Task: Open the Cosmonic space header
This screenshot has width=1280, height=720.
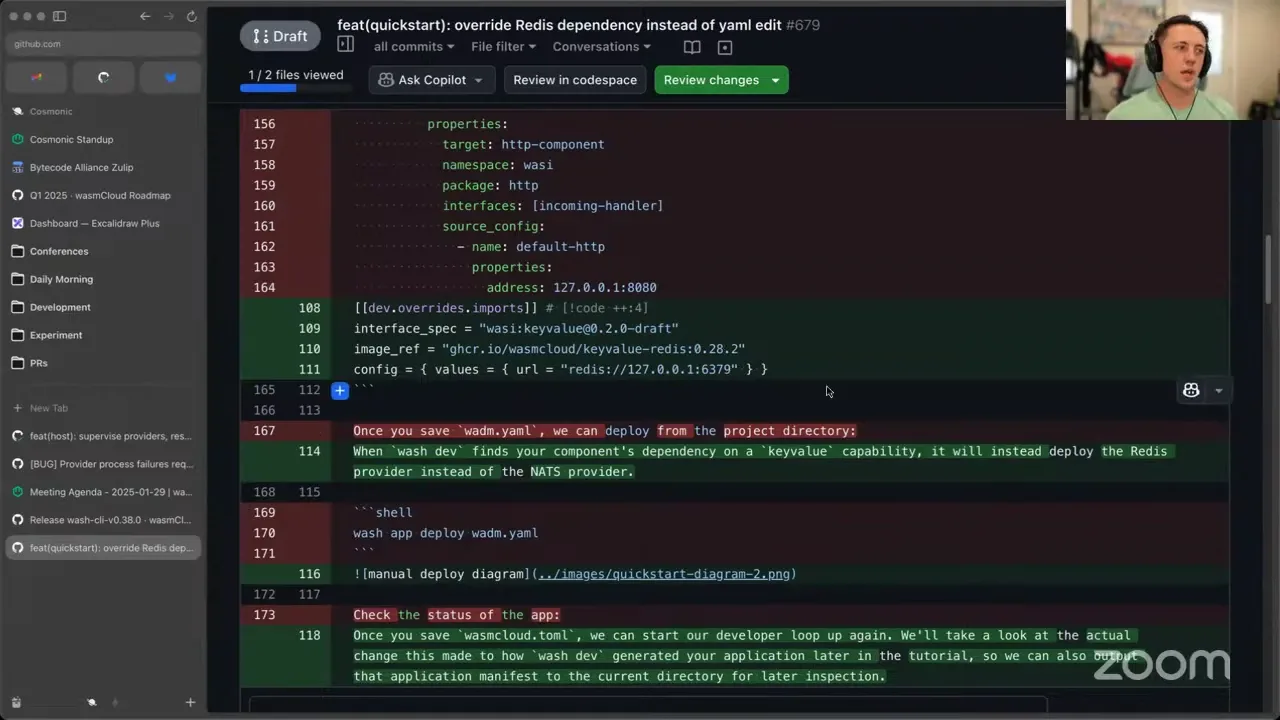Action: [x=51, y=111]
